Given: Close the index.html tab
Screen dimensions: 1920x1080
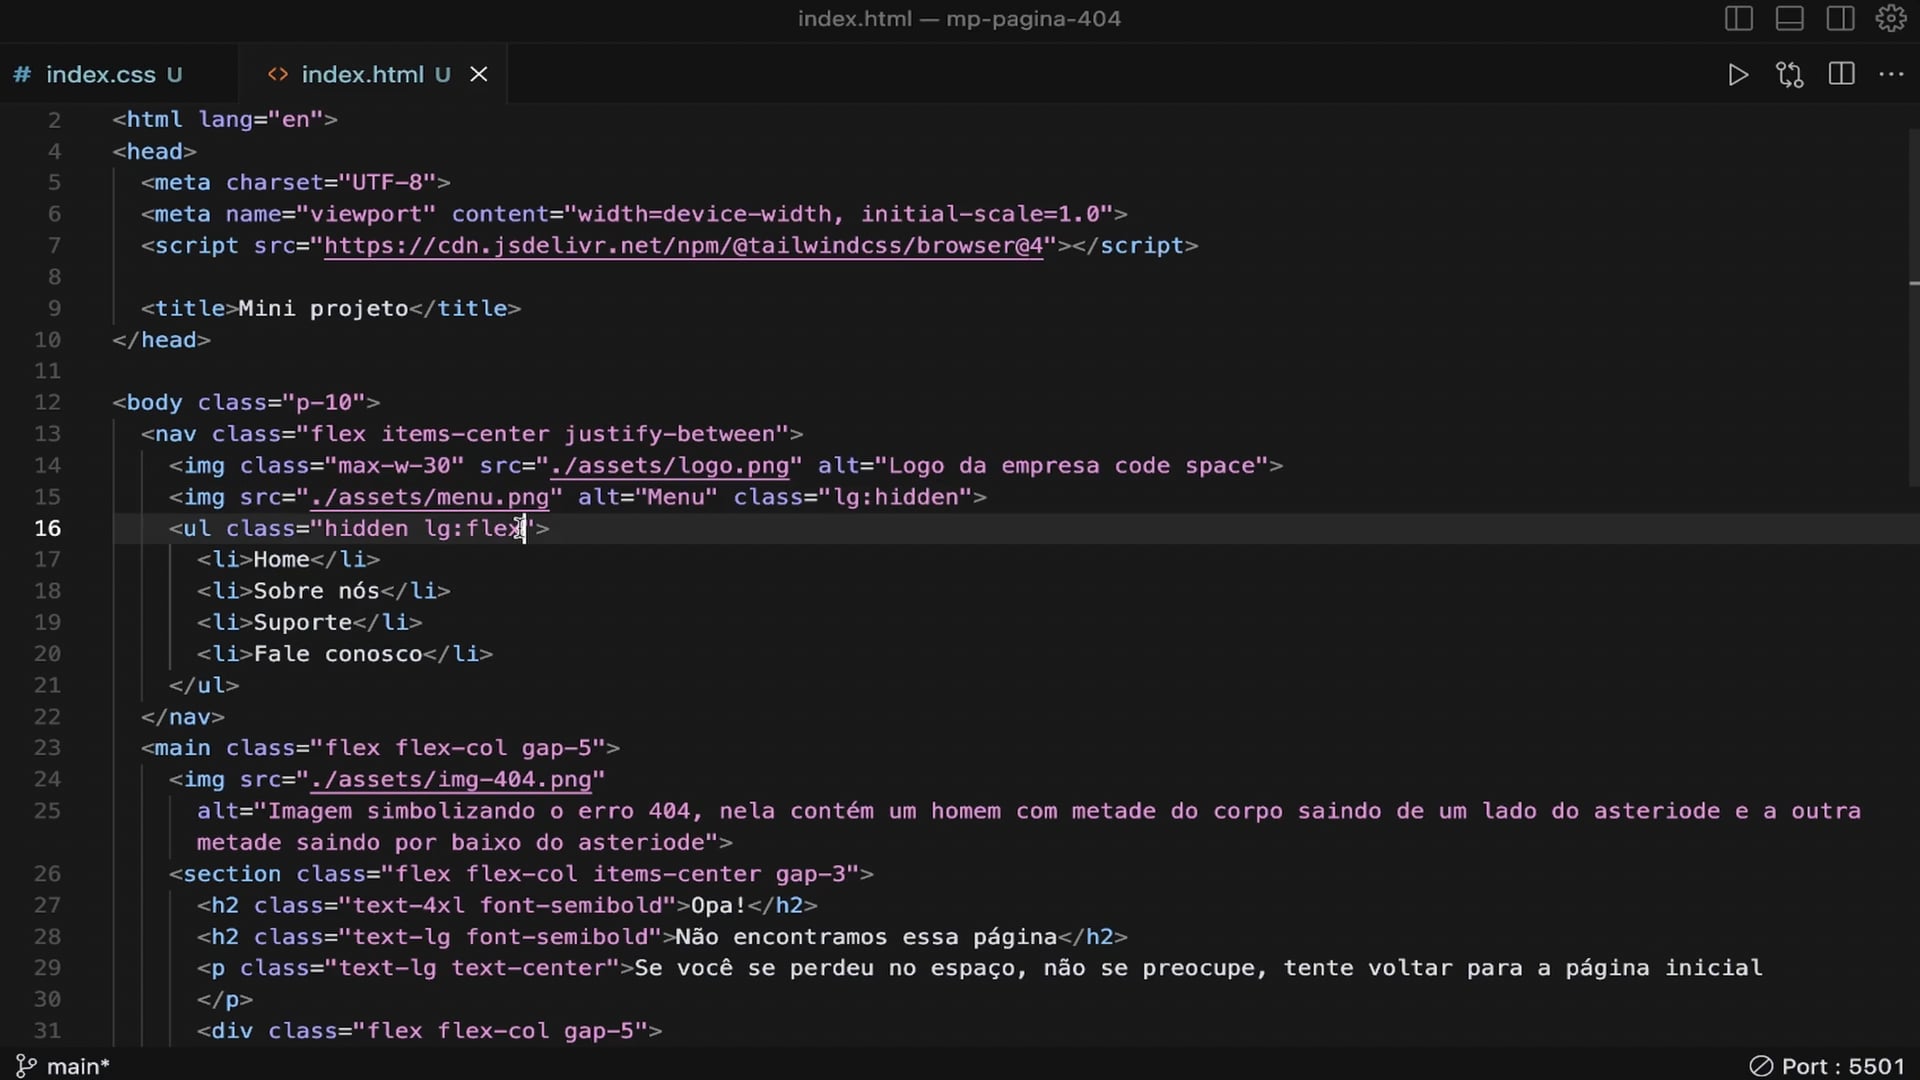Looking at the screenshot, I should click(479, 75).
